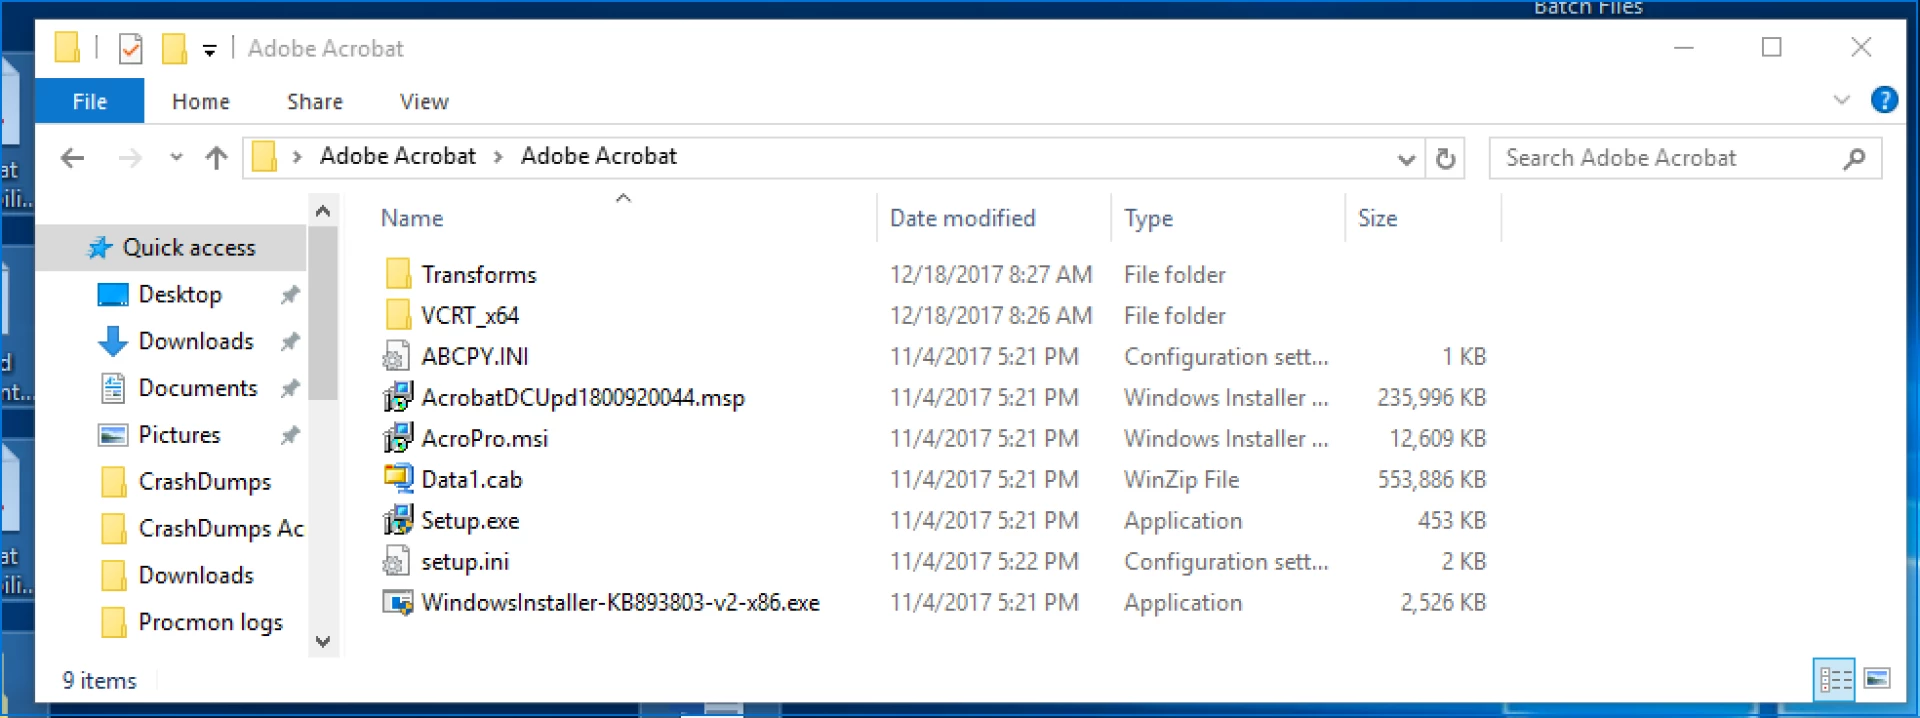Click the AcroPro.msi file name

485,438
